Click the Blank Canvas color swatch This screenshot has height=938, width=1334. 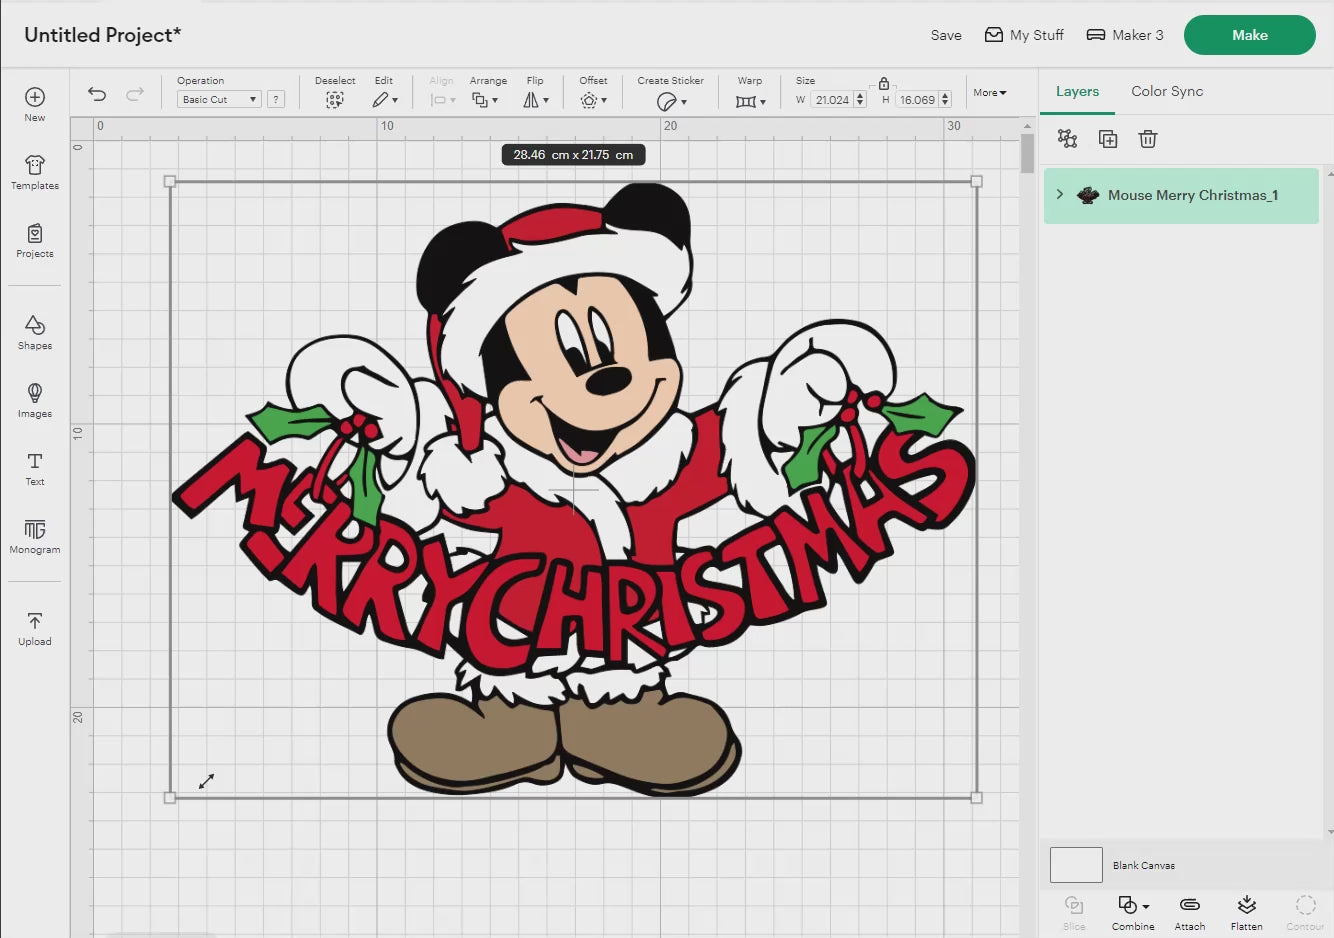1076,865
